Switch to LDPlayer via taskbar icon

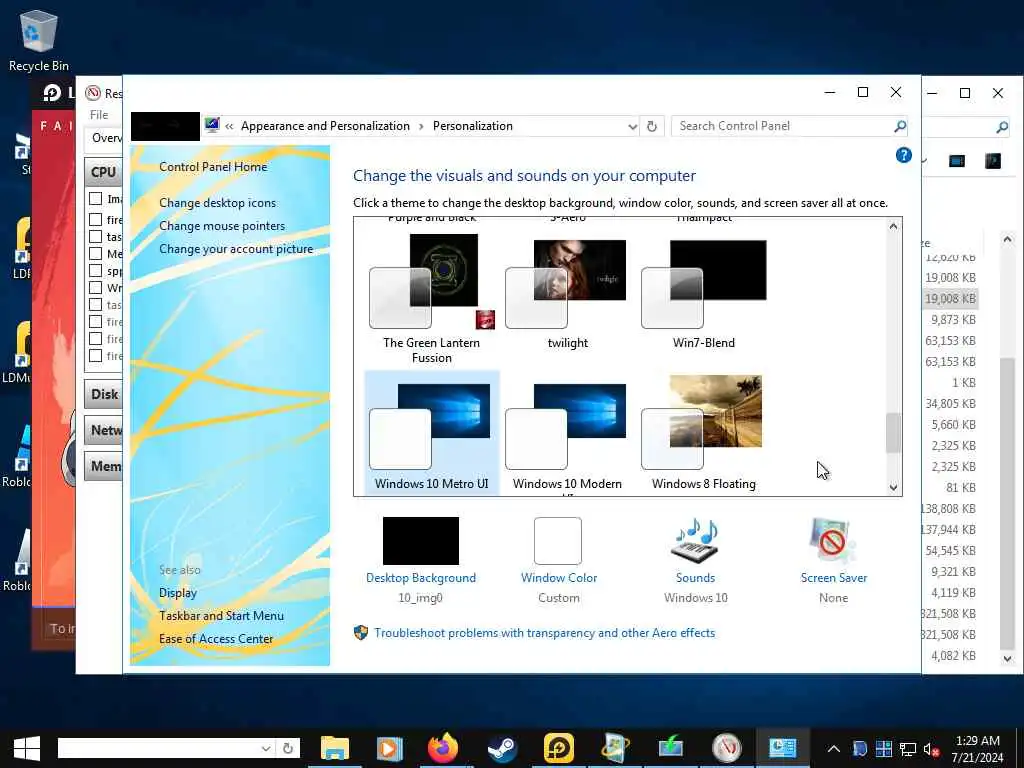click(558, 748)
